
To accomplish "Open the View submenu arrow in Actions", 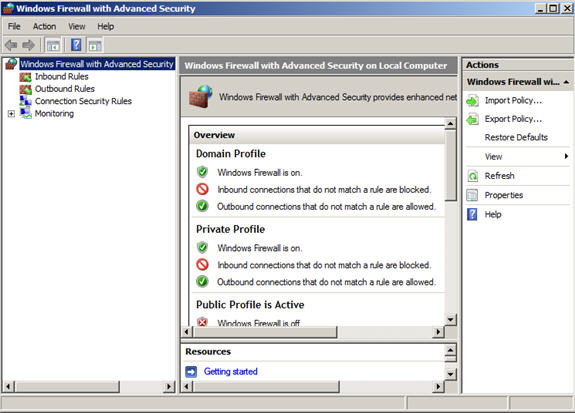I will coord(566,156).
